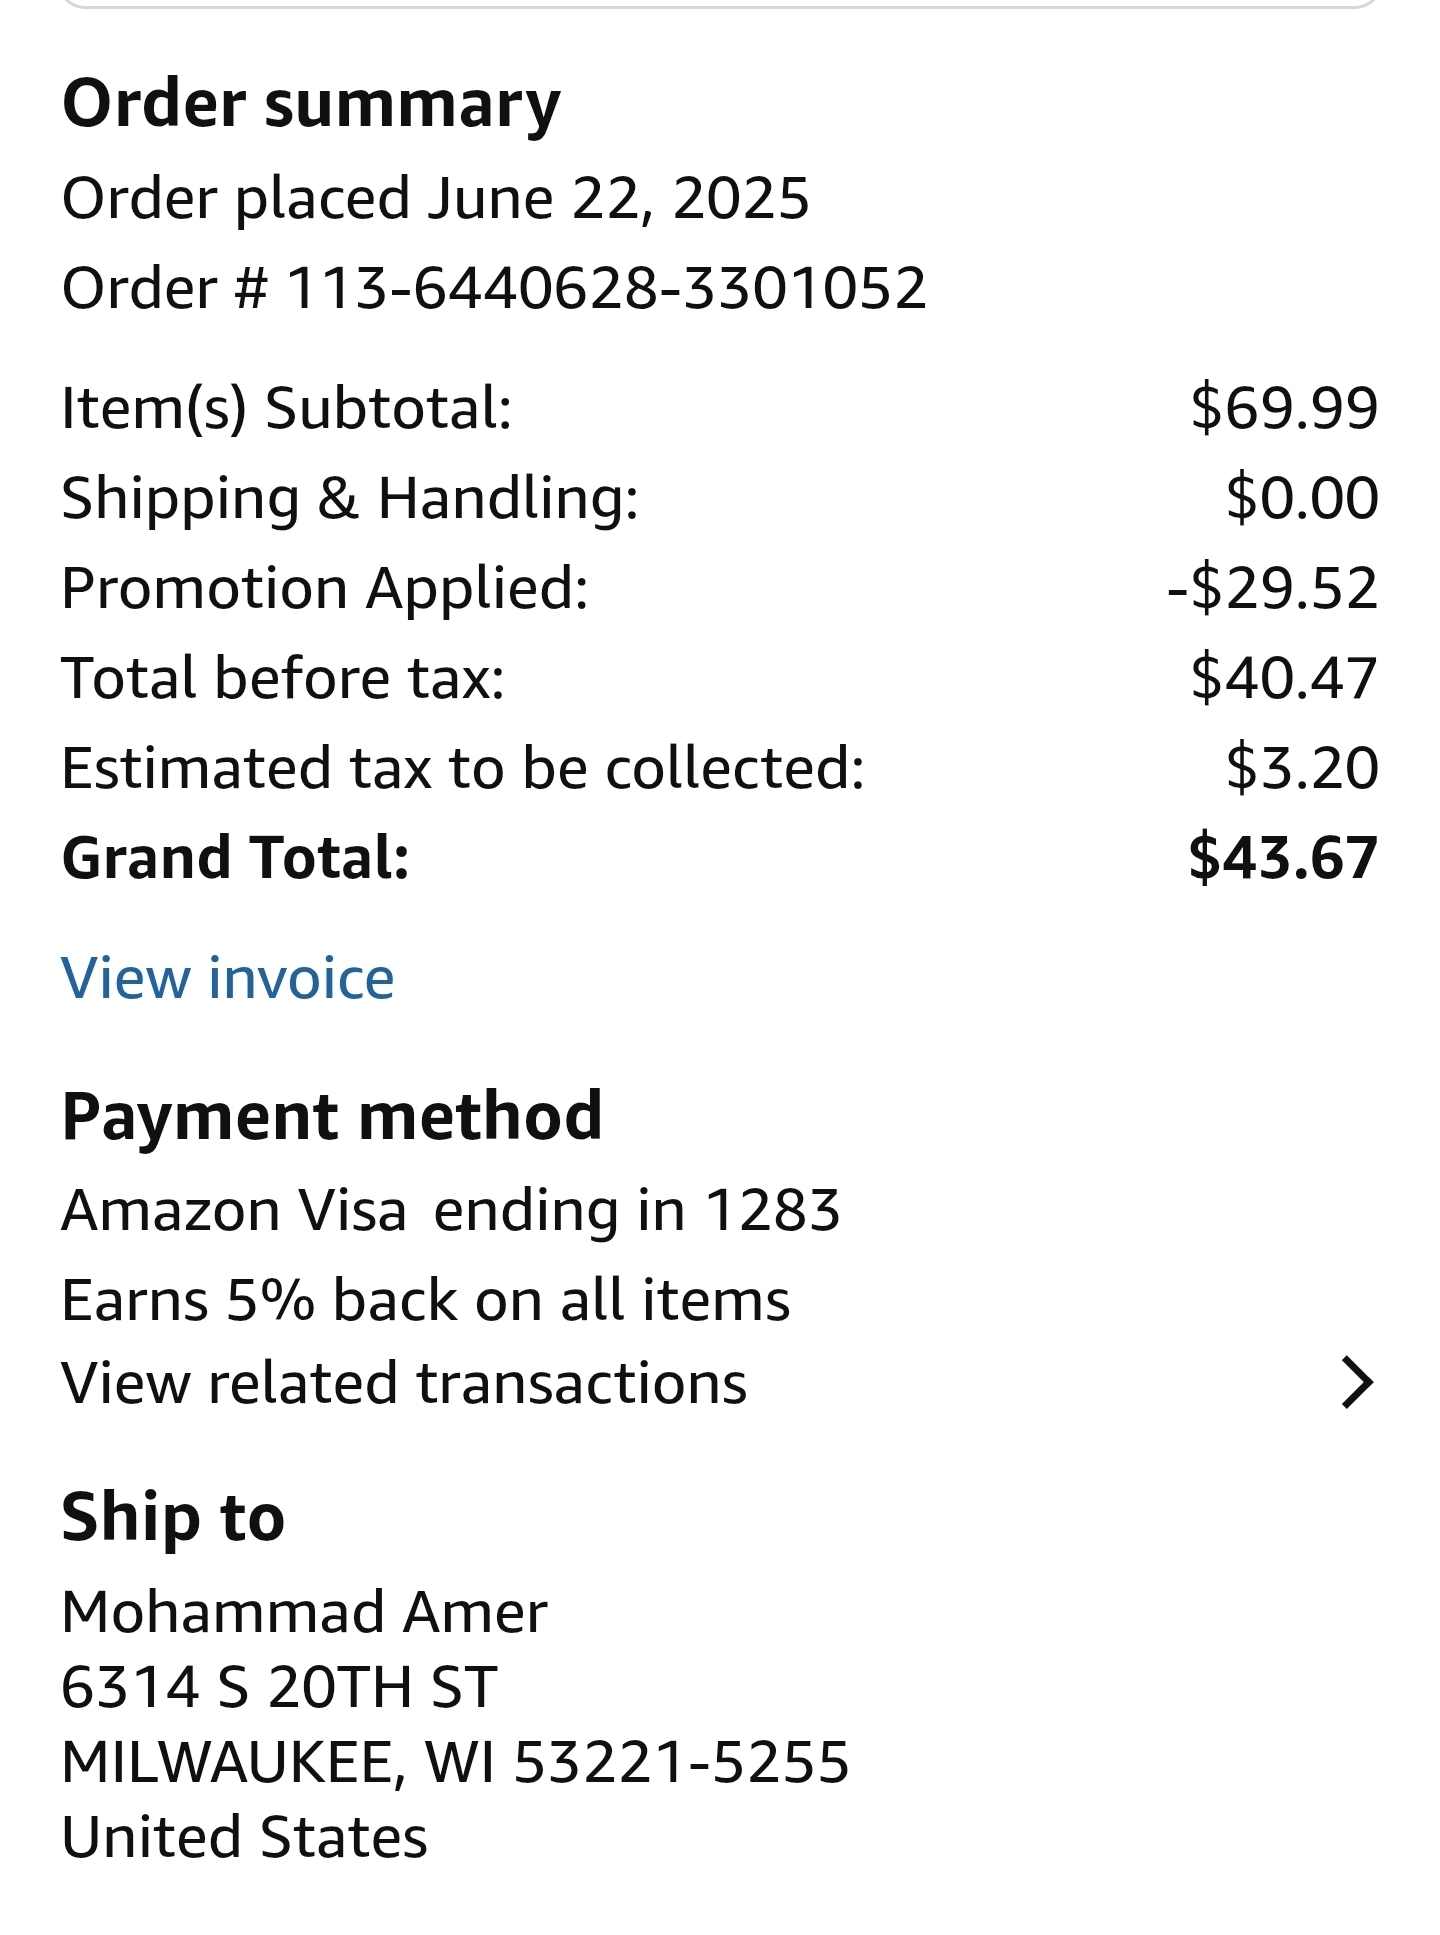Select order number 113-6440628-3301052
The image size is (1440, 1935).
pyautogui.click(x=606, y=288)
